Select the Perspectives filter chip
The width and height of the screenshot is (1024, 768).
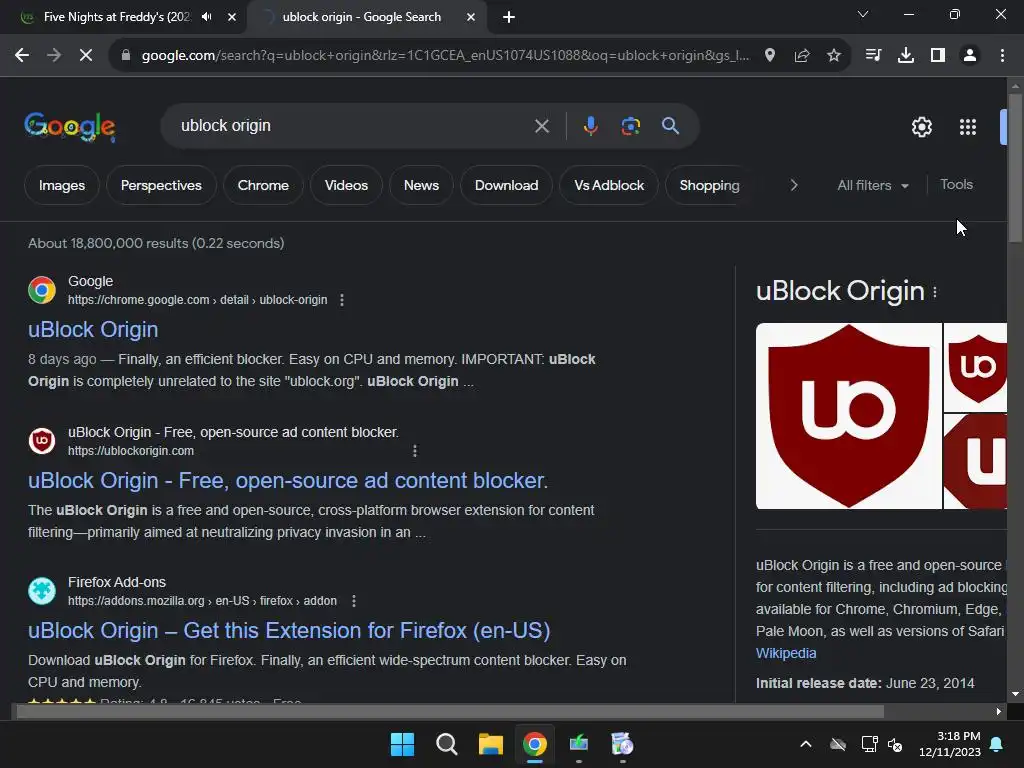click(161, 185)
